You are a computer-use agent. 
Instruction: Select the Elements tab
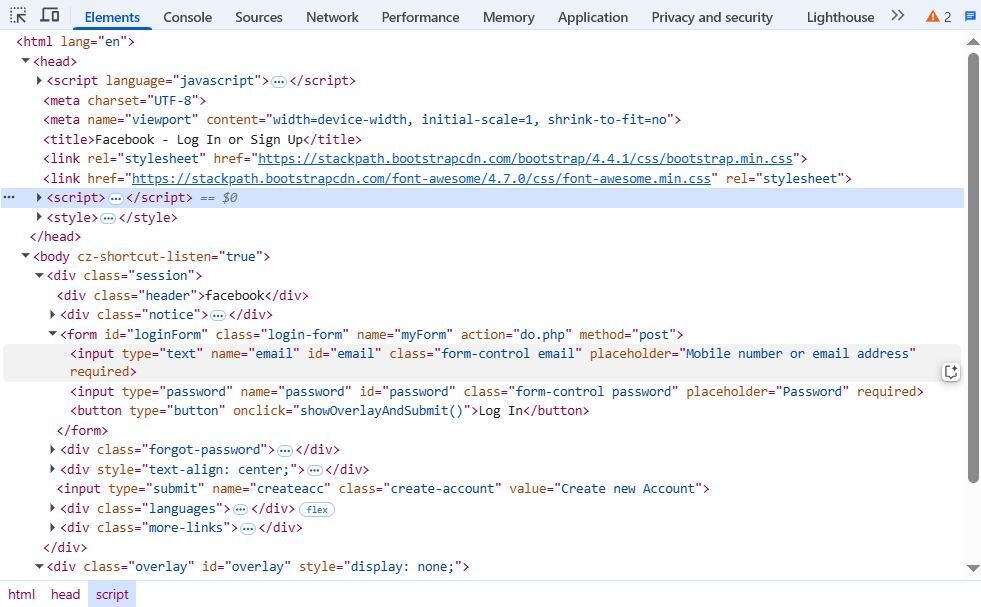[x=112, y=18]
